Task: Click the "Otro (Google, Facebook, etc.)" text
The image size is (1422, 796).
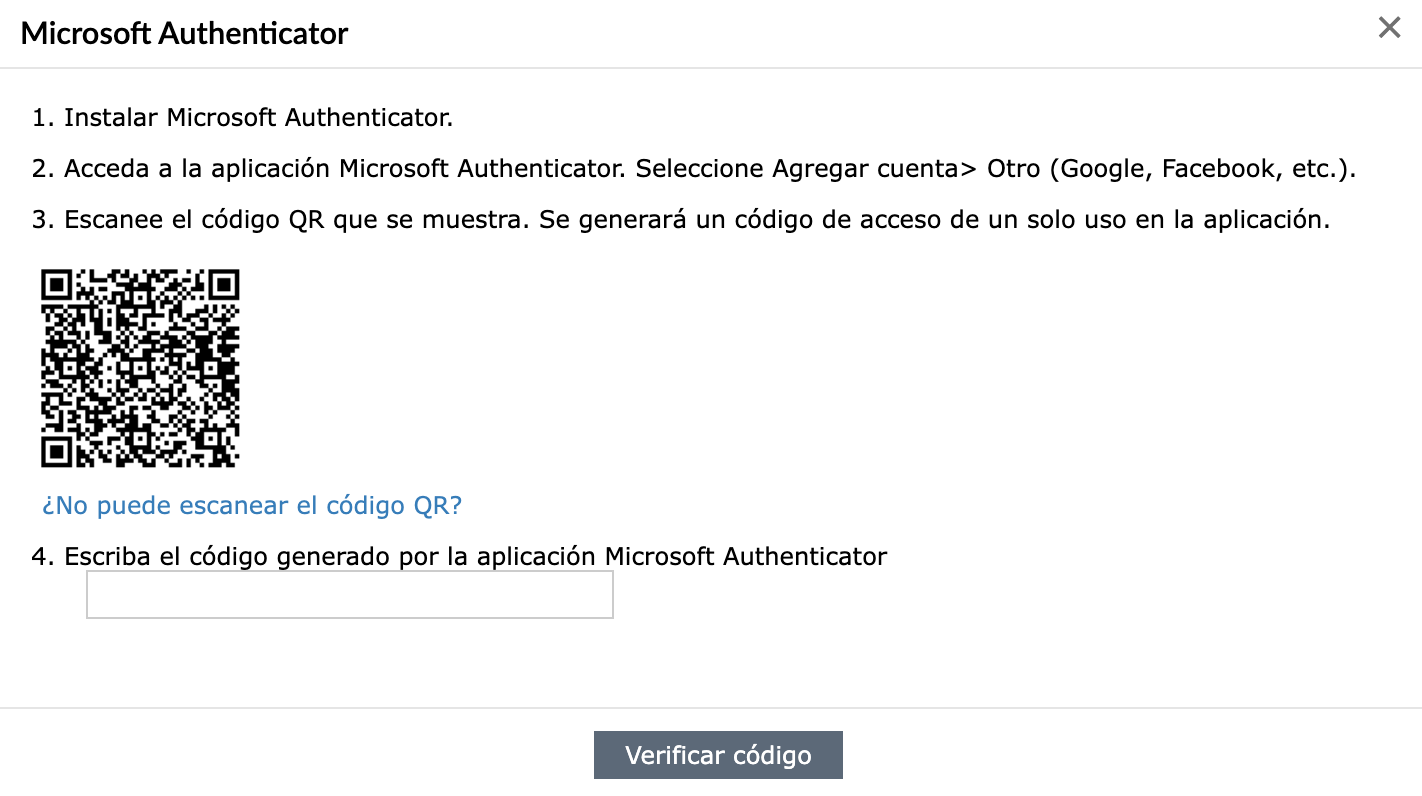Action: coord(1171,168)
